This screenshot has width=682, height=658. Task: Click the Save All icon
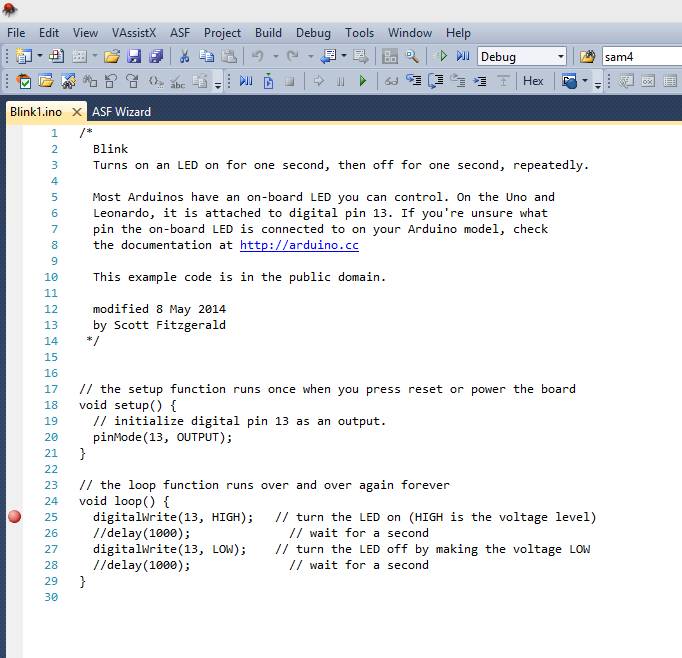click(x=156, y=57)
